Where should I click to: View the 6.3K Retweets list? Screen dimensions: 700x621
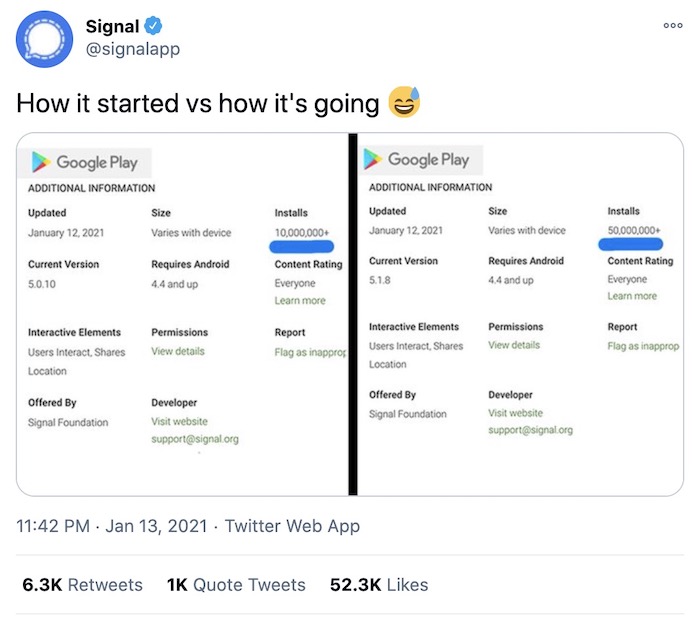pos(83,585)
